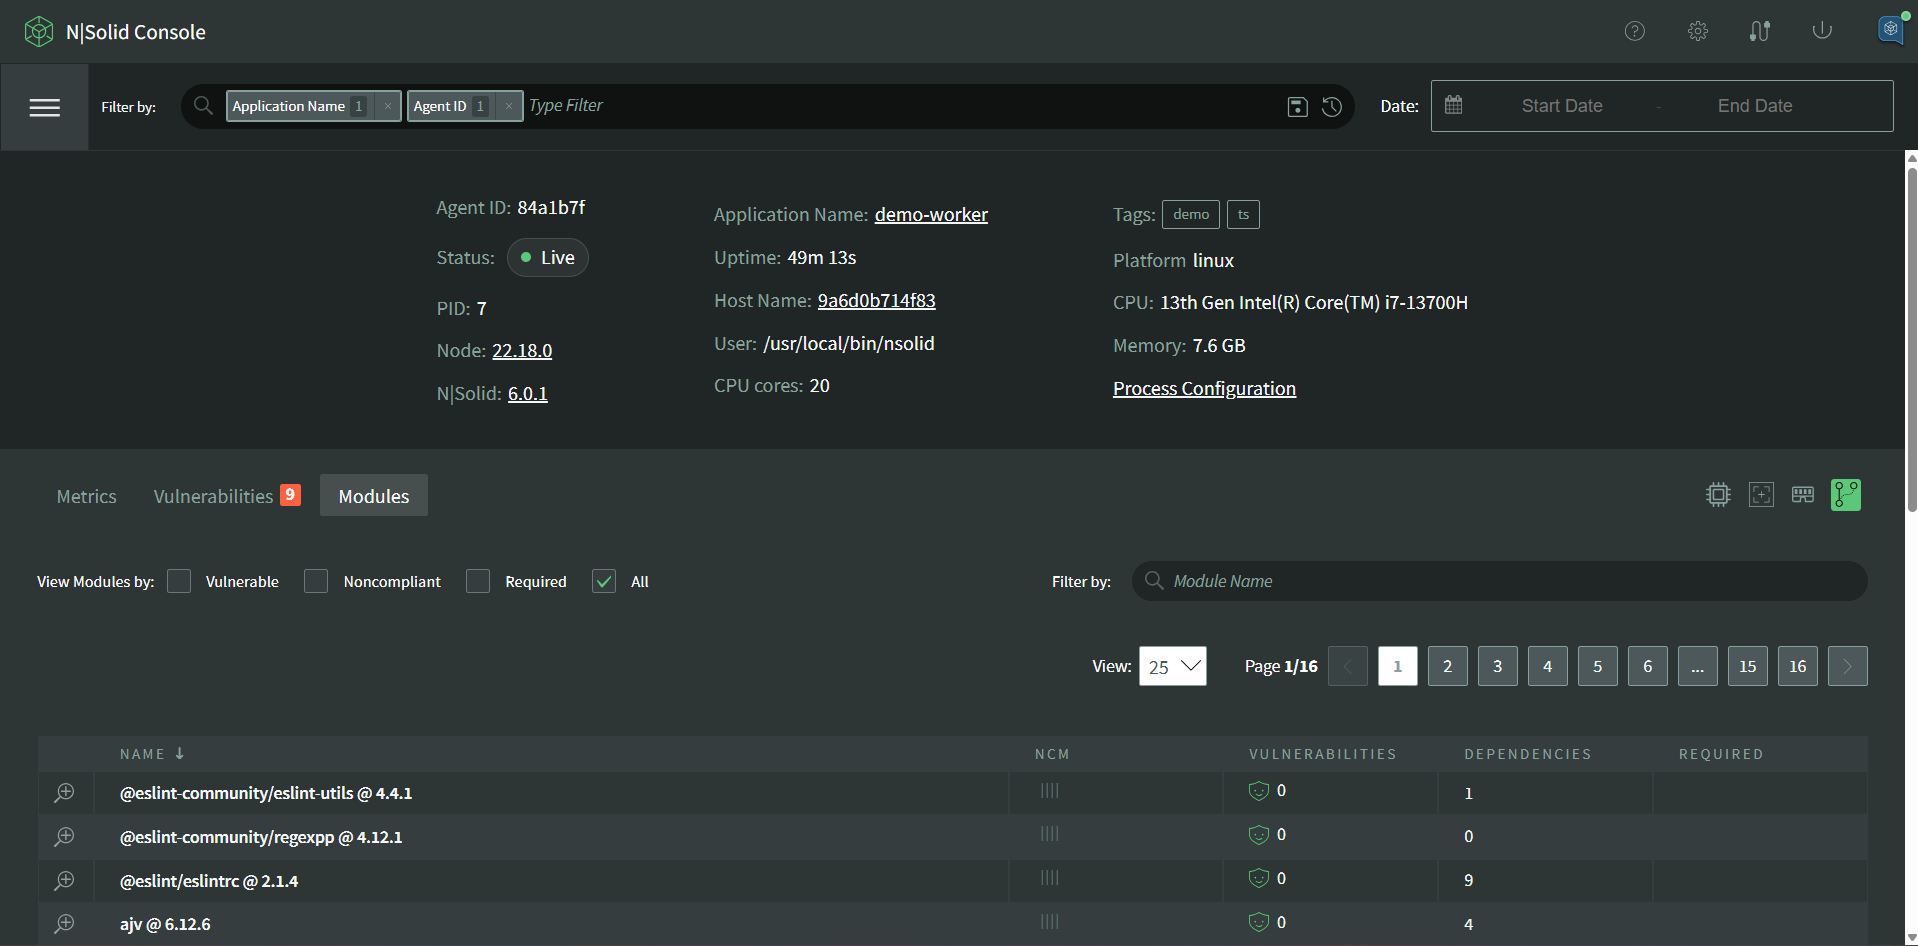
Task: Open the settings gear in the top bar
Action: (x=1697, y=31)
